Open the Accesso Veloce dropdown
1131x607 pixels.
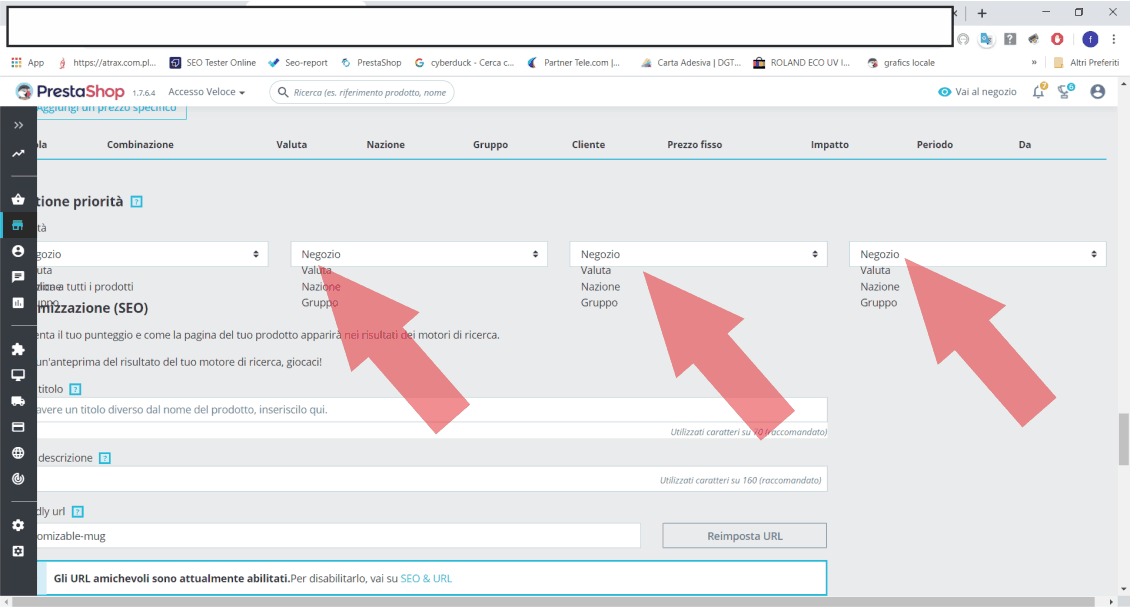(206, 92)
